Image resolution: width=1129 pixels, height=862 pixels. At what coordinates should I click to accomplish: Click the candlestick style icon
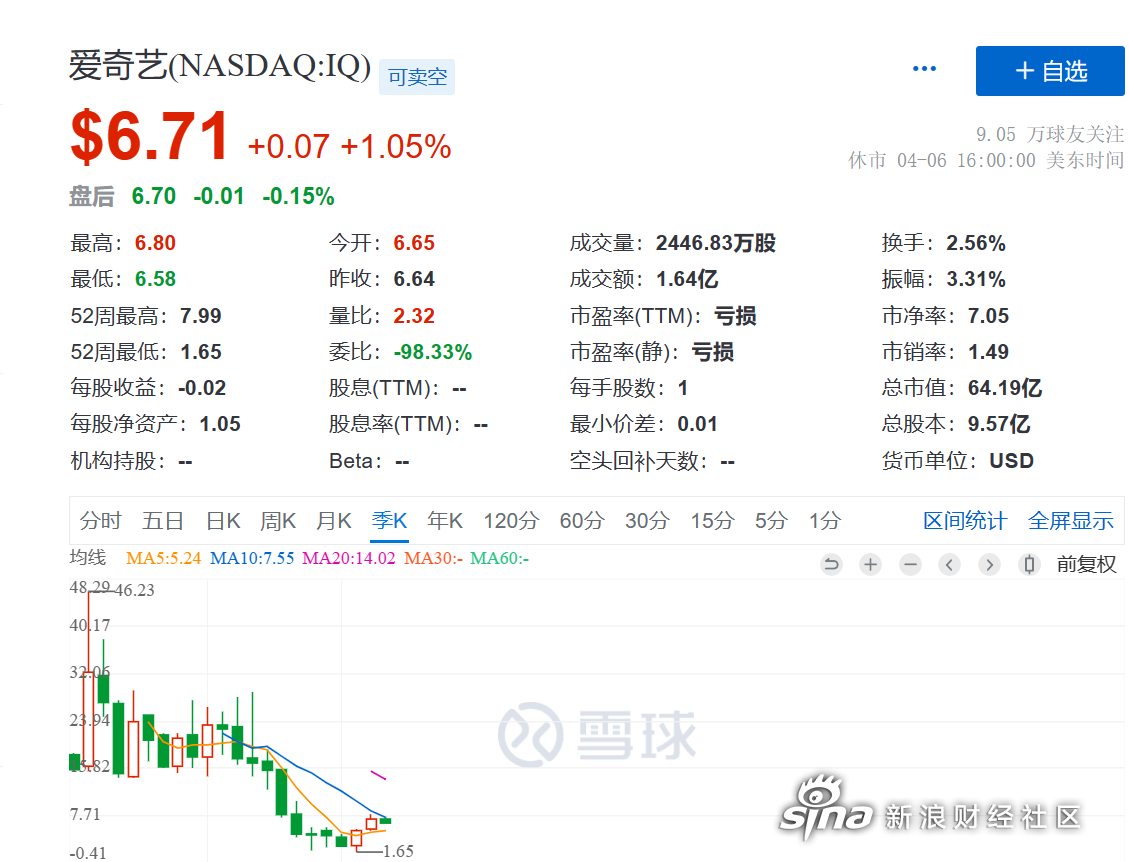pos(1030,564)
